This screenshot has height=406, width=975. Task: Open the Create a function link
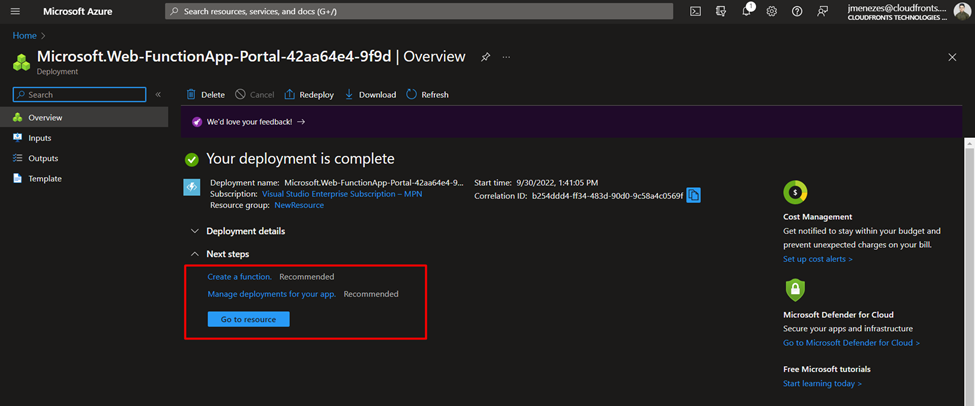point(239,277)
